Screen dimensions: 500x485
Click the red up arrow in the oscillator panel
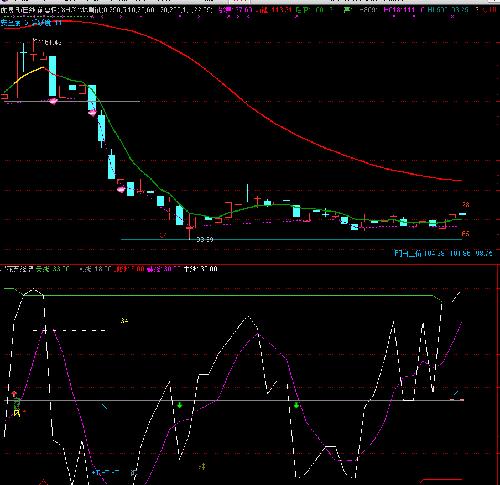(x=14, y=394)
